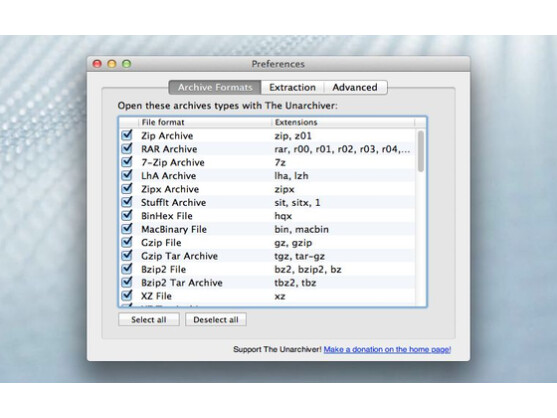Select the 'XZ File' row text
This screenshot has width=557, height=418.
[156, 296]
